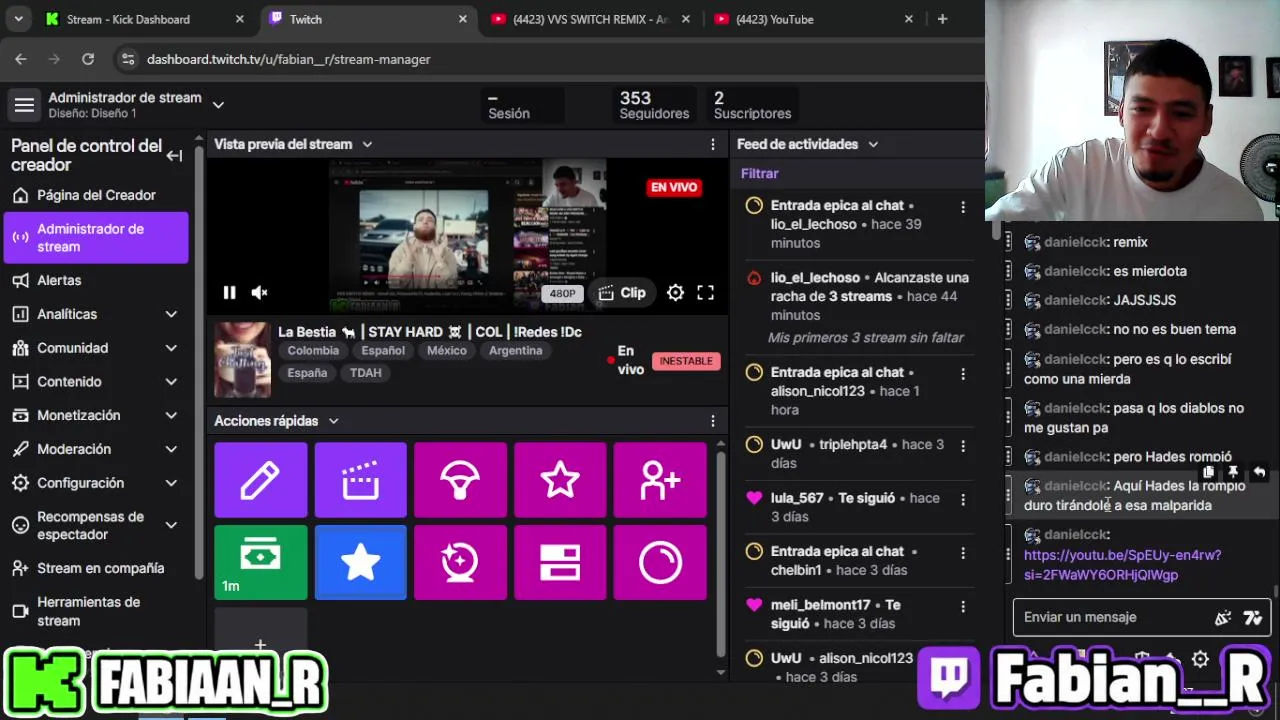Open Alertas in sidebar
The height and width of the screenshot is (720, 1280).
click(x=96, y=281)
